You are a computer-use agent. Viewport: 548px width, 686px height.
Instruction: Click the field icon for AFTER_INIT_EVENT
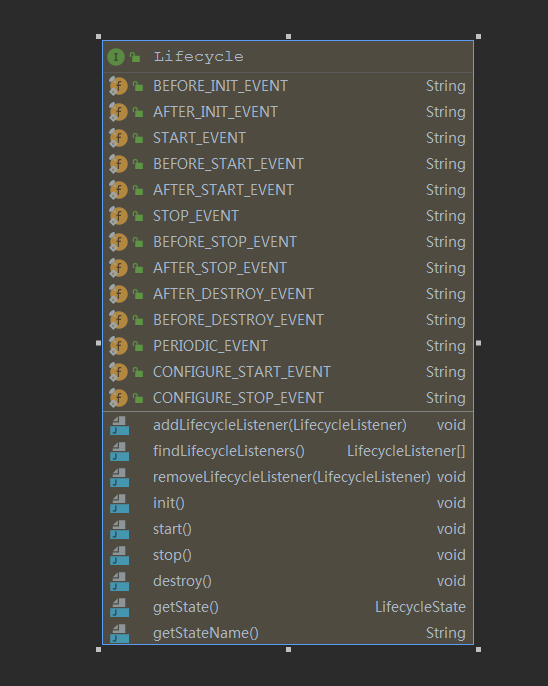click(x=118, y=112)
